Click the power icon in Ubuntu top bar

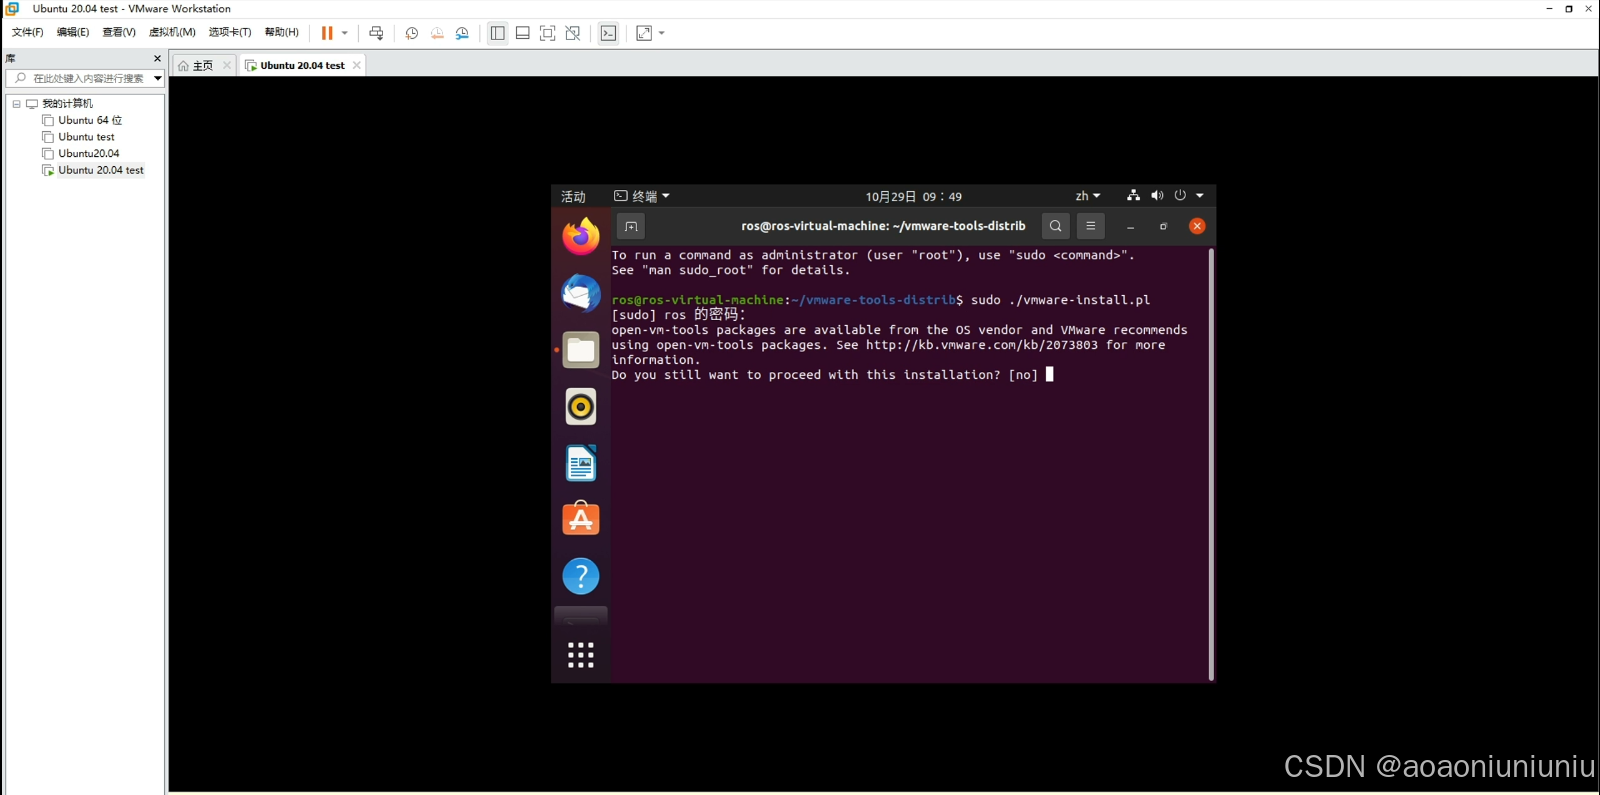[1180, 196]
